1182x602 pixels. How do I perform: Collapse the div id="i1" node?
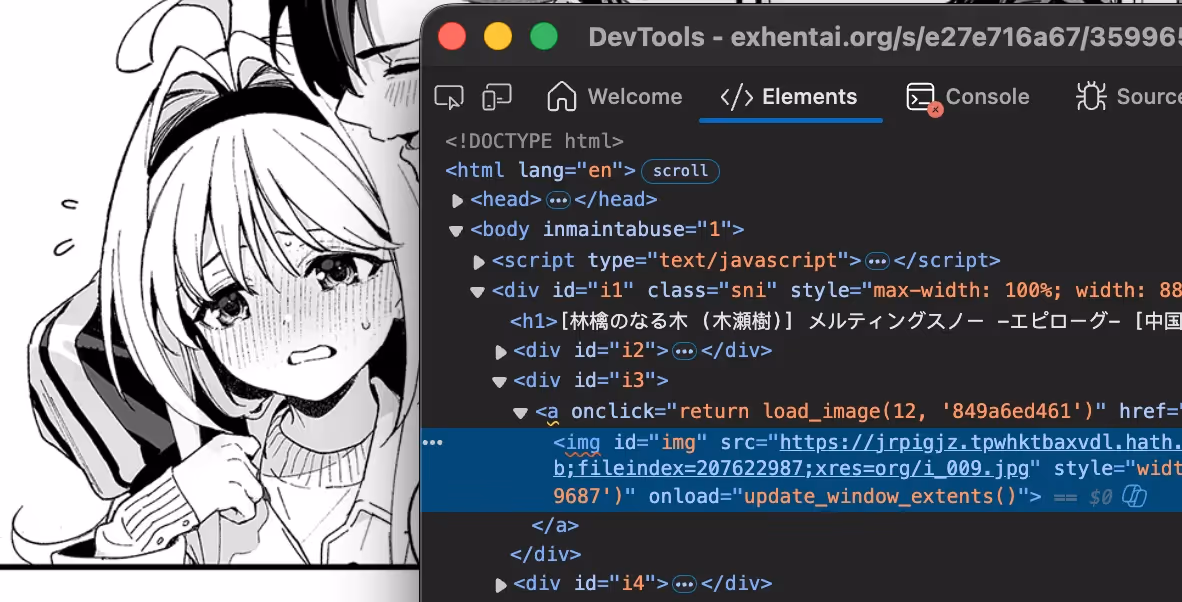point(478,291)
